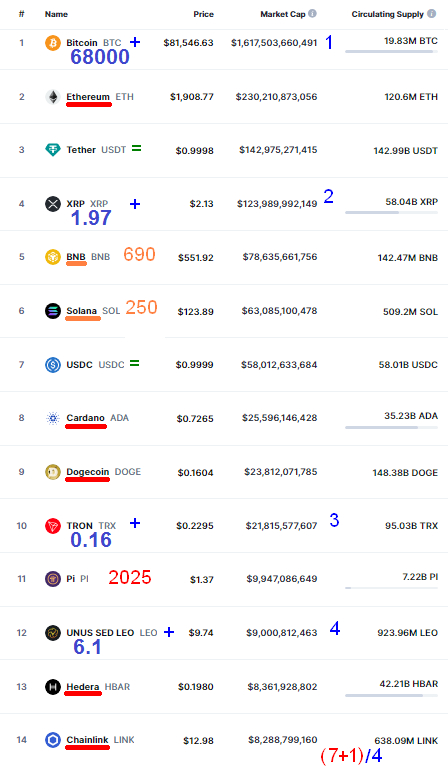Open the Hedera coin link

83,687
